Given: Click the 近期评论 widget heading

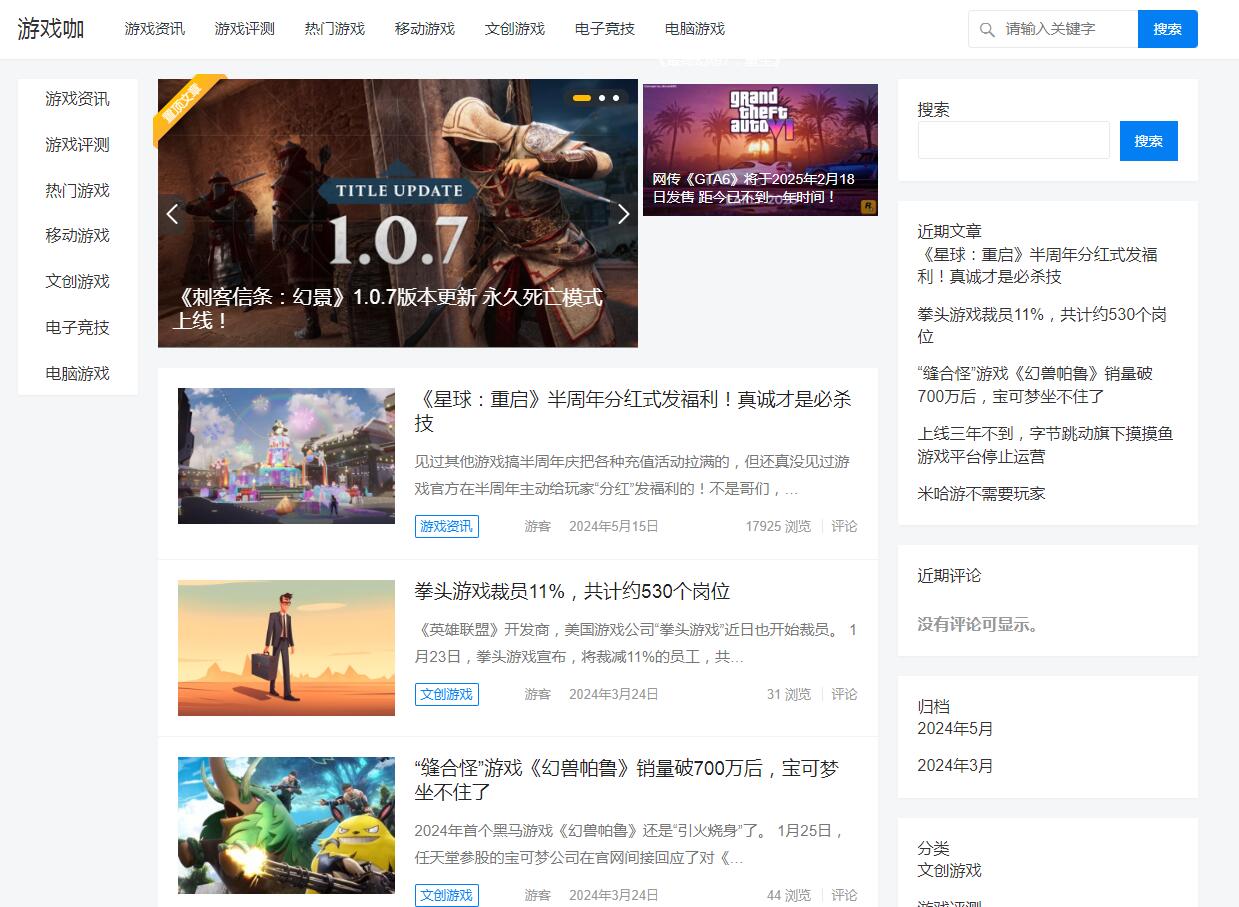Looking at the screenshot, I should [x=950, y=575].
